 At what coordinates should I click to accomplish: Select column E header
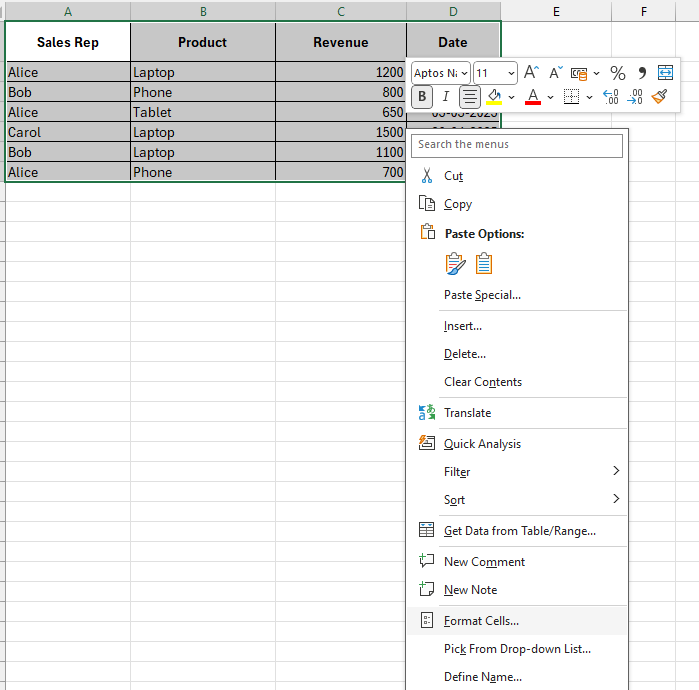click(x=556, y=11)
